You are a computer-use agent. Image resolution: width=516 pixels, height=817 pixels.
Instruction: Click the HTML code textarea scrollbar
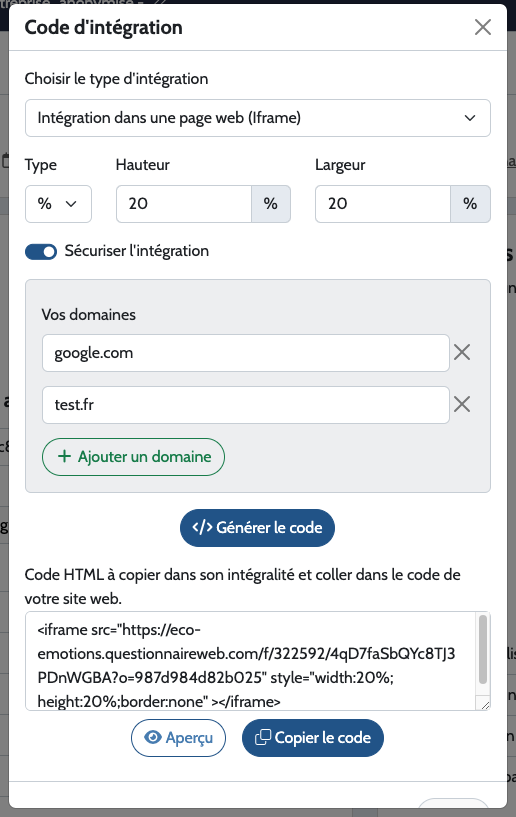(483, 649)
